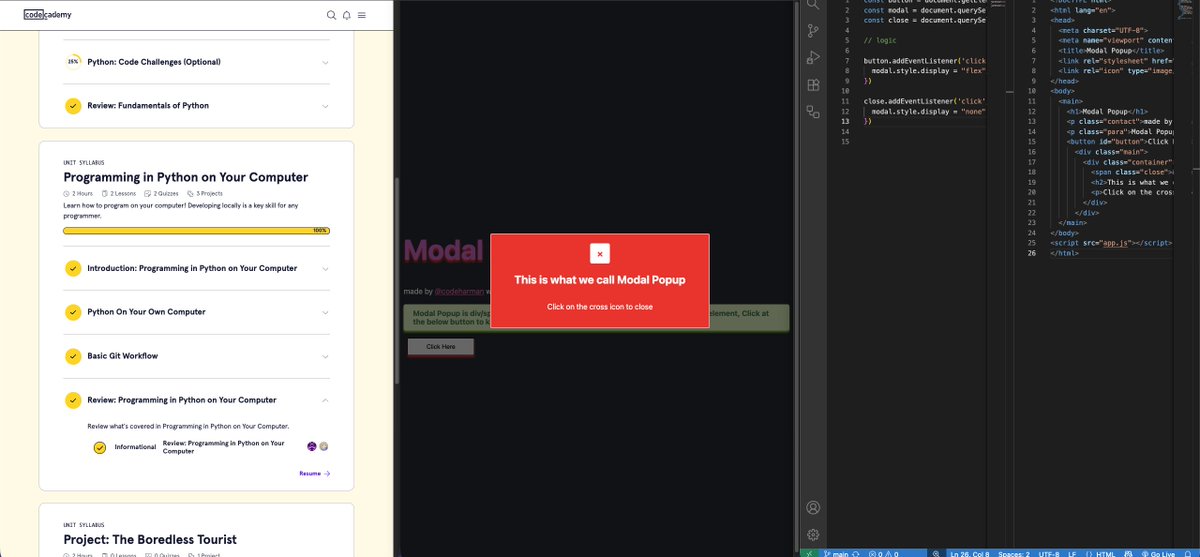Click the gray avatar icon in review row
1200x557 pixels.
point(324,446)
